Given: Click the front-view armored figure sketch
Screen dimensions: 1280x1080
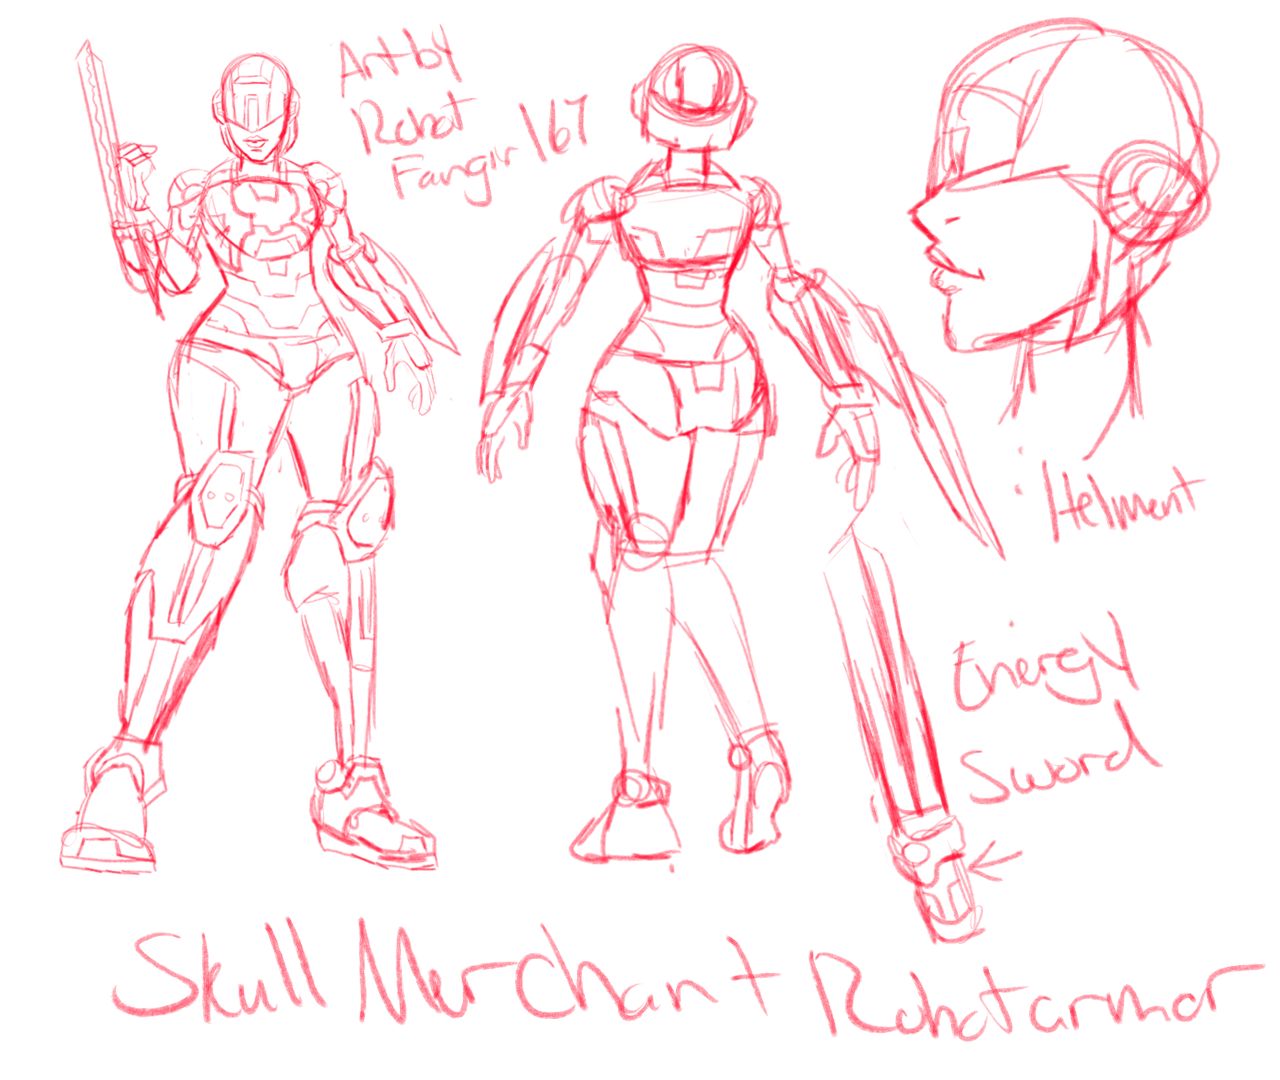Looking at the screenshot, I should [x=262, y=455].
